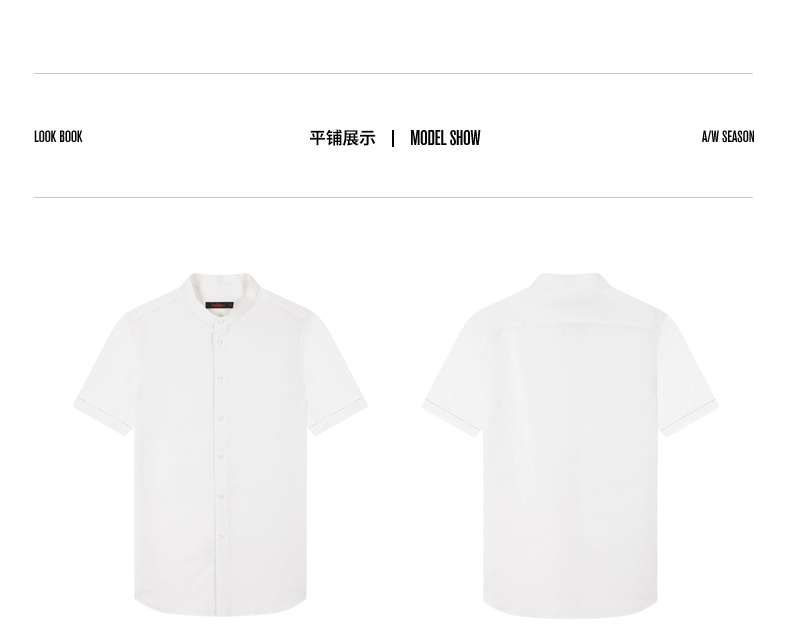
Task: Click the front view shirt image
Action: tap(220, 444)
